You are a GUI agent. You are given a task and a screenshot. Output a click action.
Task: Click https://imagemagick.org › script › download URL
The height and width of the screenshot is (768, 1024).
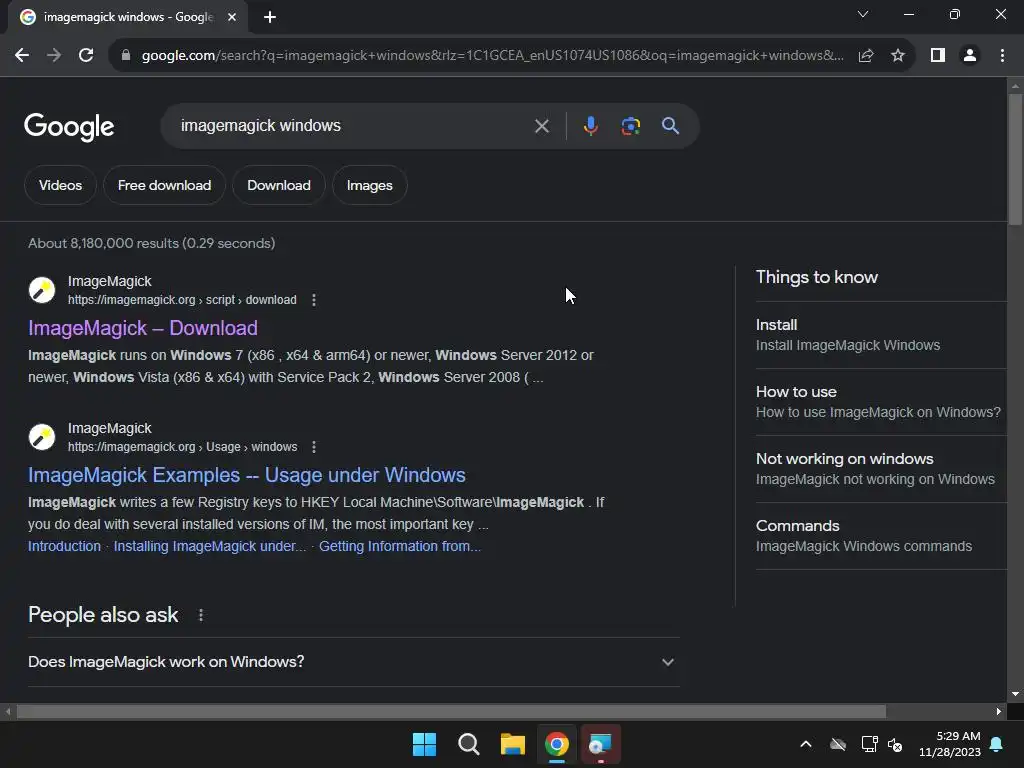[182, 300]
